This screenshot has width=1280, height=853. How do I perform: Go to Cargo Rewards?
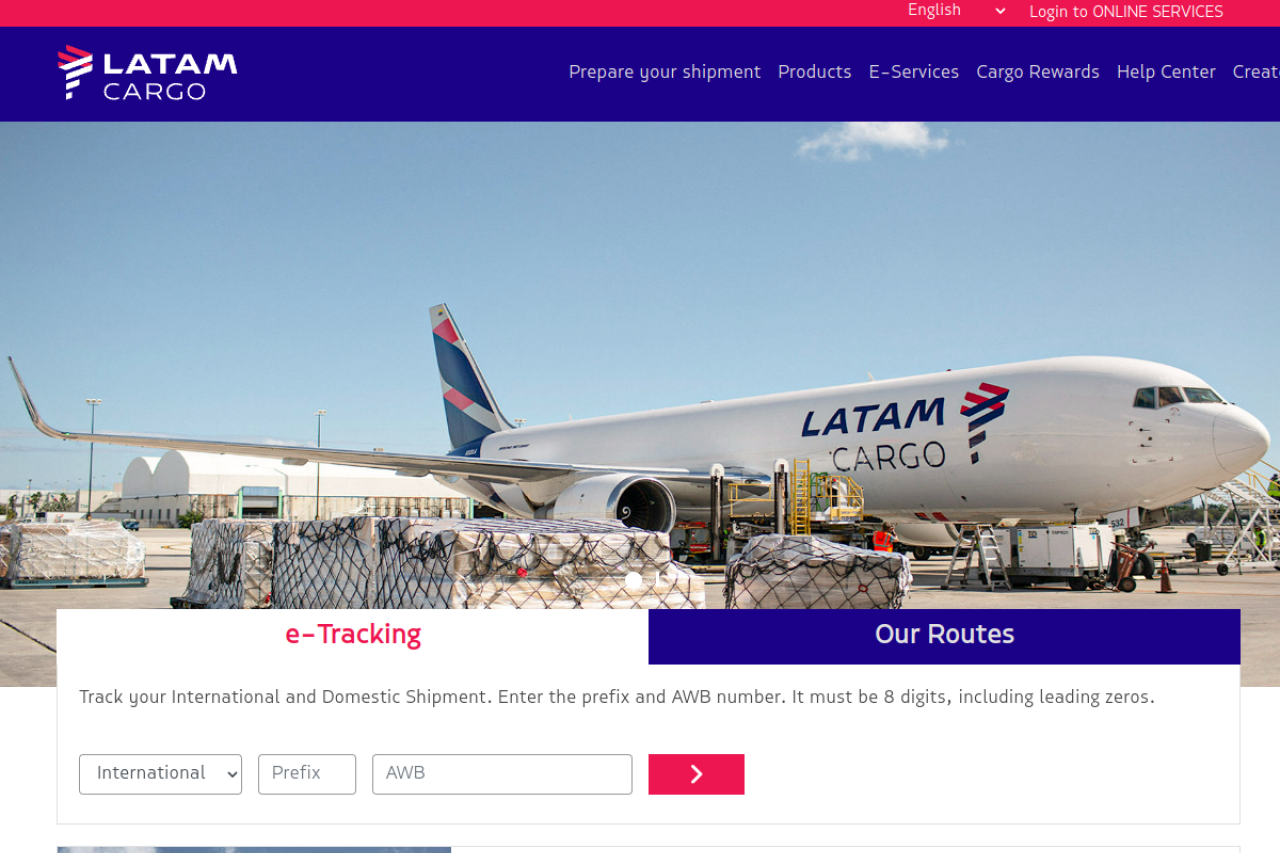pyautogui.click(x=1038, y=72)
